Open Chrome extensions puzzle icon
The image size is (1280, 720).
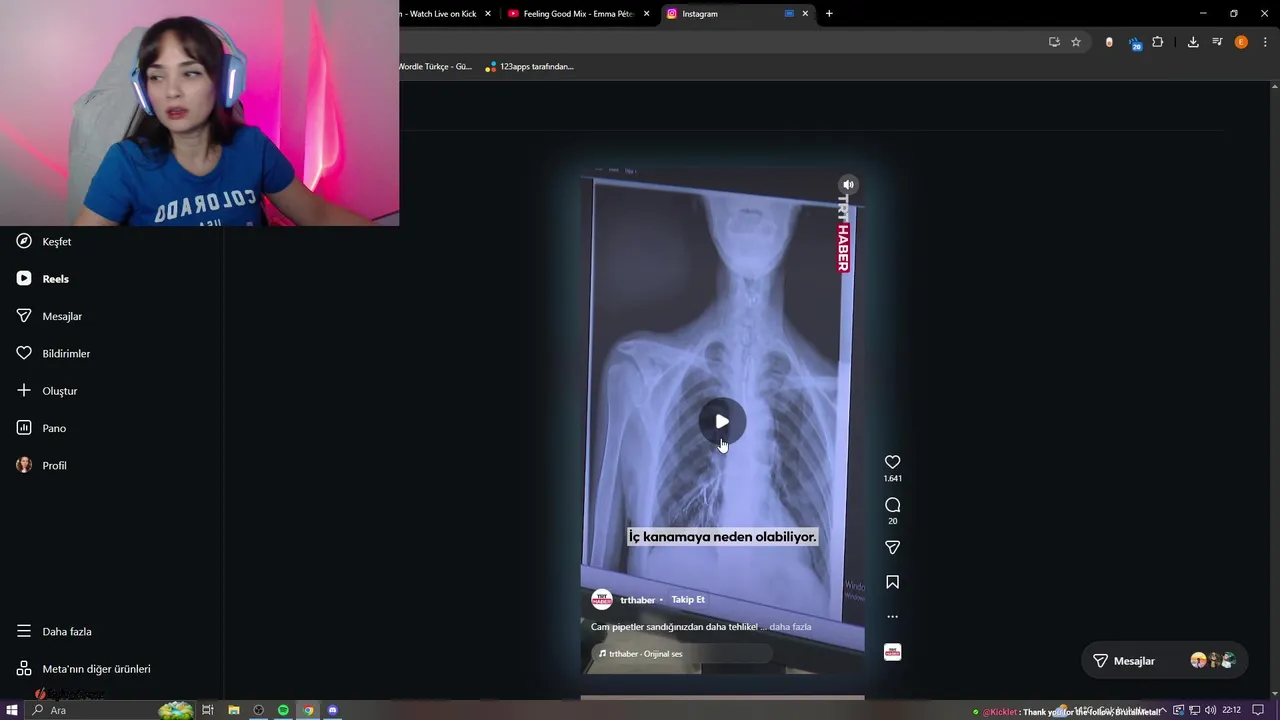[x=1158, y=42]
